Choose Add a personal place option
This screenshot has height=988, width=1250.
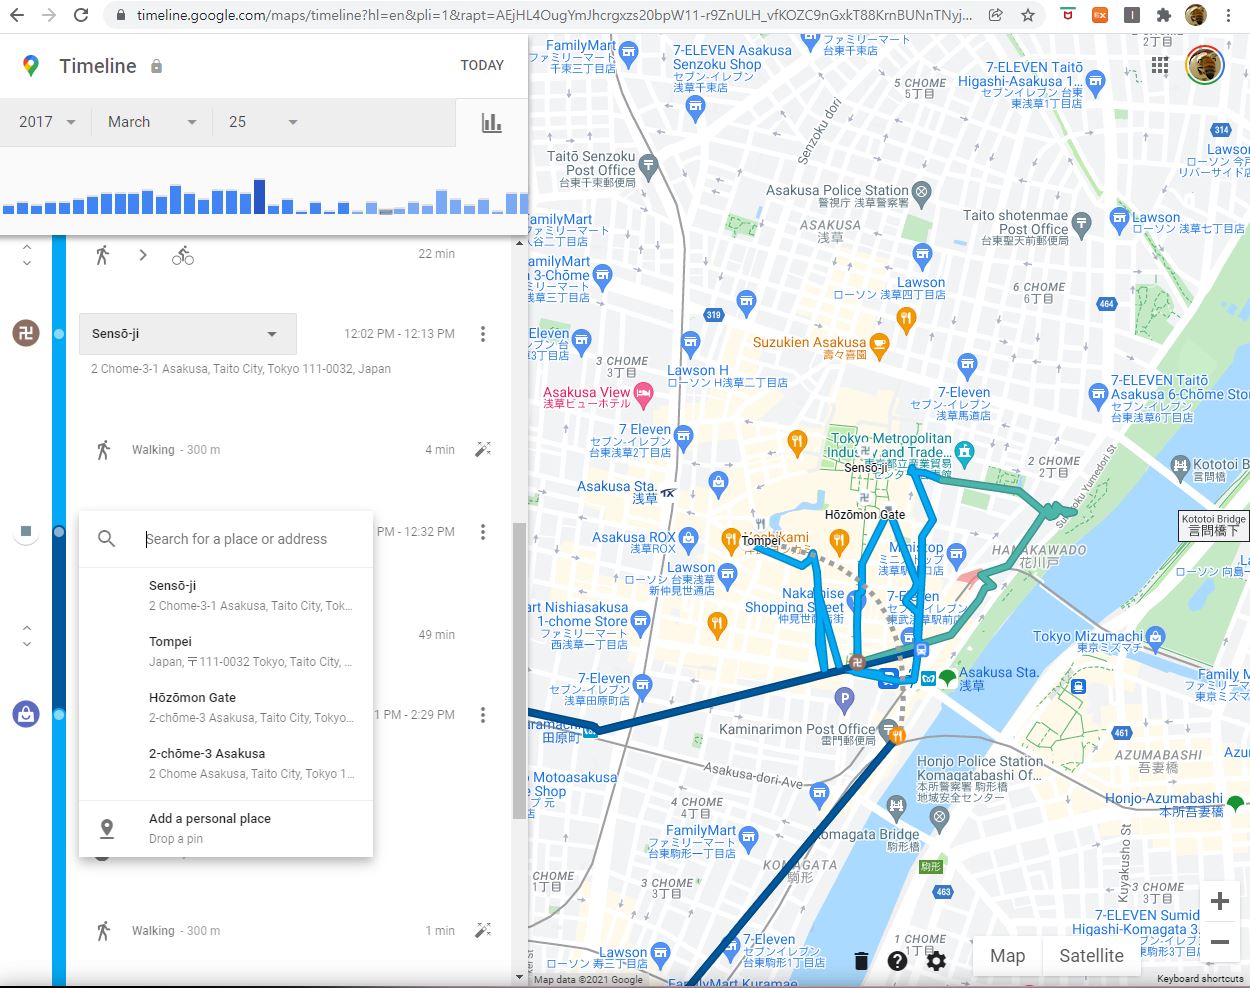[226, 828]
